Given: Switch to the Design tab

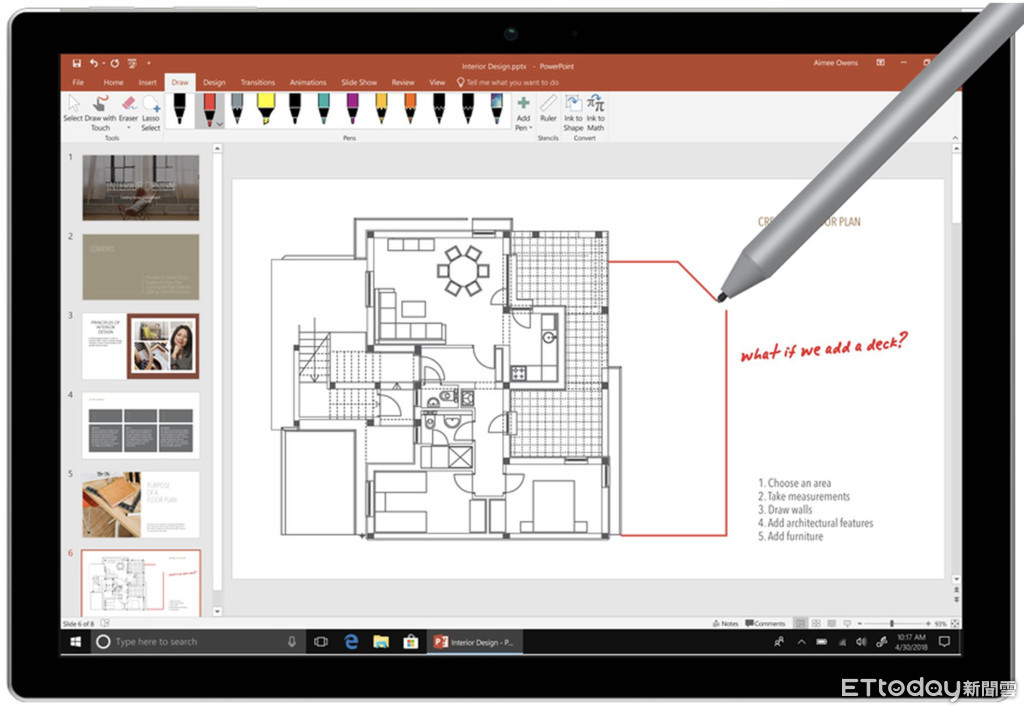Looking at the screenshot, I should (214, 82).
